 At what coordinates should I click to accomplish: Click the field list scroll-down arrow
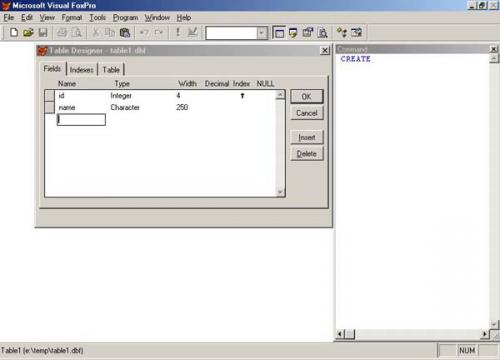pos(280,192)
